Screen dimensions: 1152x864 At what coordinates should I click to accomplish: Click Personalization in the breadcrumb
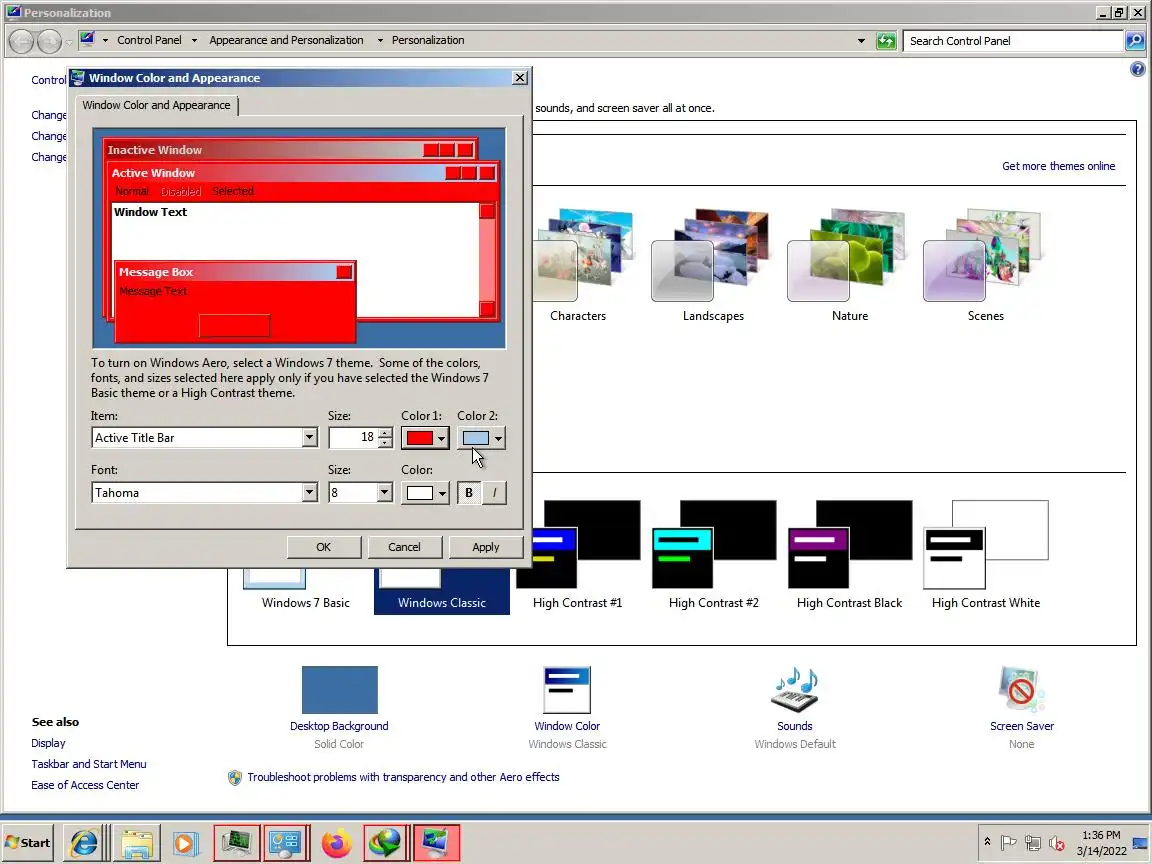point(428,40)
